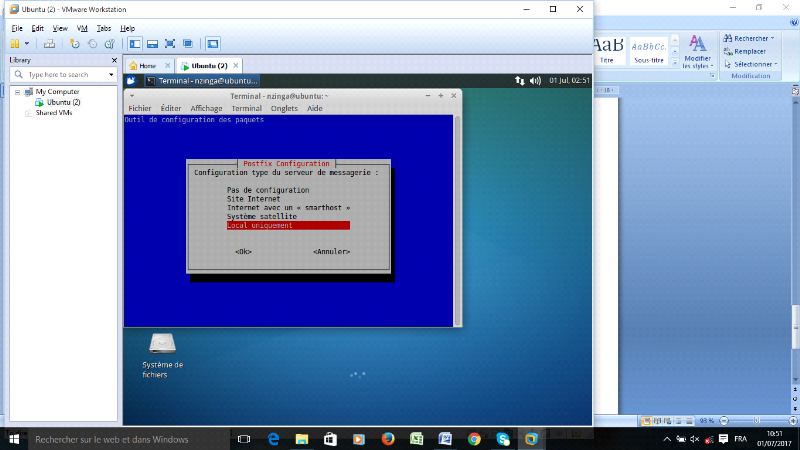Toggle the thumbnail bar icon
The width and height of the screenshot is (800, 450).
(x=152, y=44)
